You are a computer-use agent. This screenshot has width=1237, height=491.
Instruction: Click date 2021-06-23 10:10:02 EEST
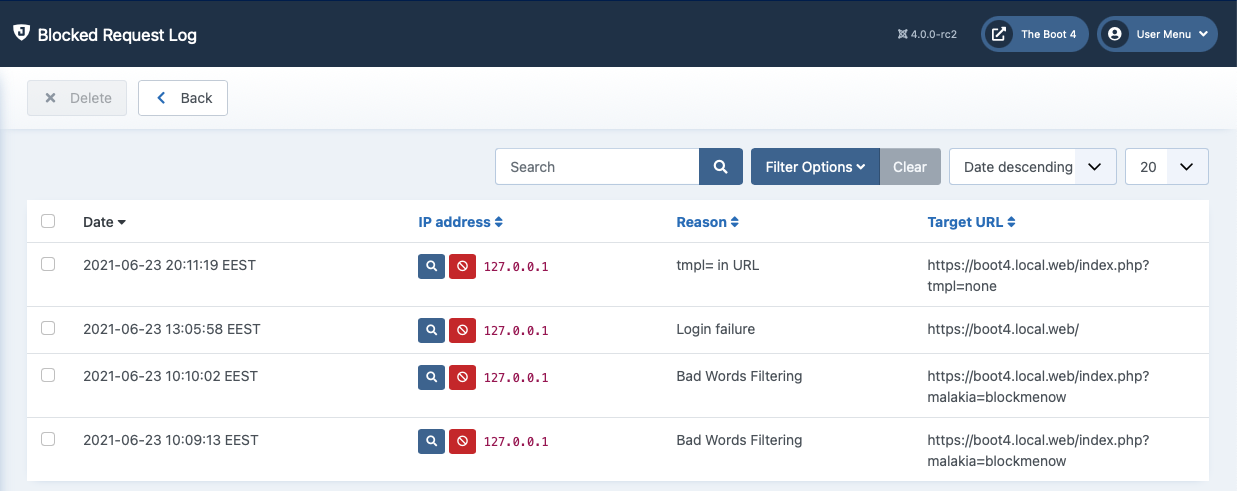pyautogui.click(x=170, y=376)
